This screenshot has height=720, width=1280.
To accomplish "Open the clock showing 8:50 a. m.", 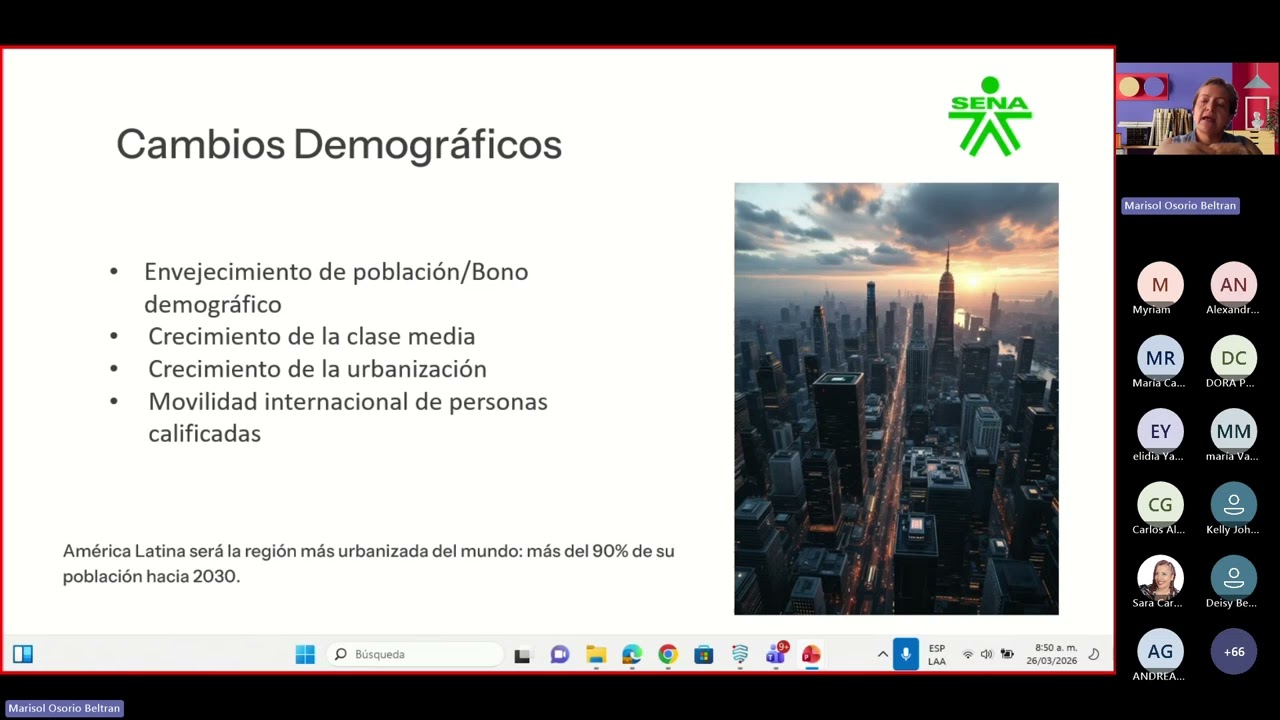I will [x=1056, y=648].
